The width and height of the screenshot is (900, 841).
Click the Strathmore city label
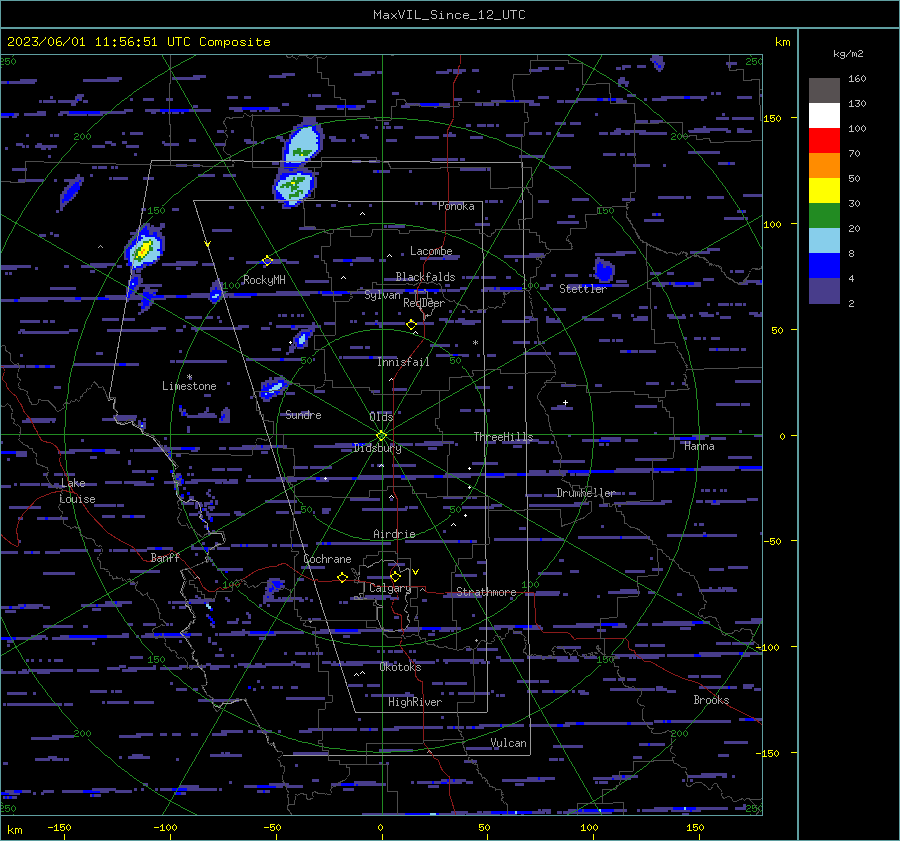tap(486, 592)
